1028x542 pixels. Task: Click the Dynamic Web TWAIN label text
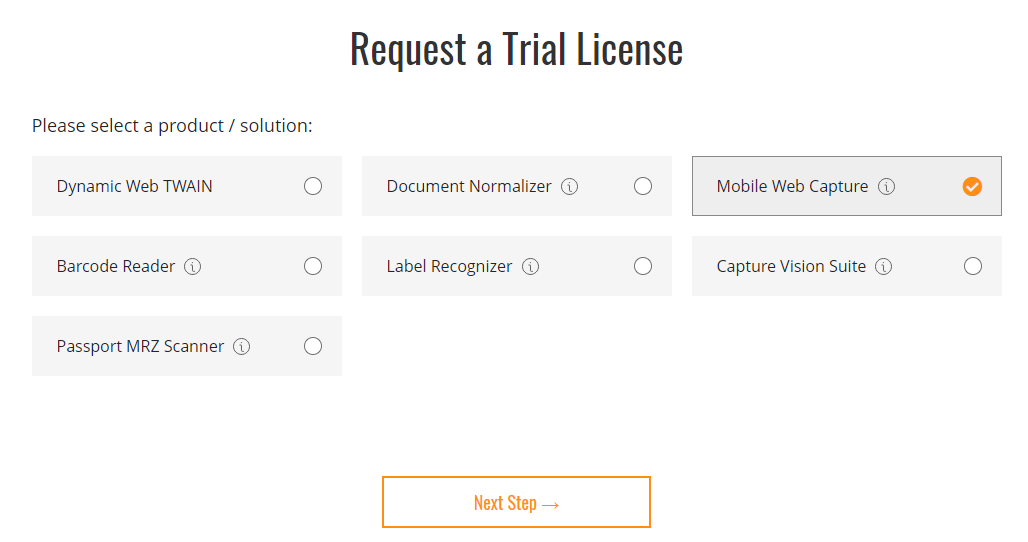point(134,186)
